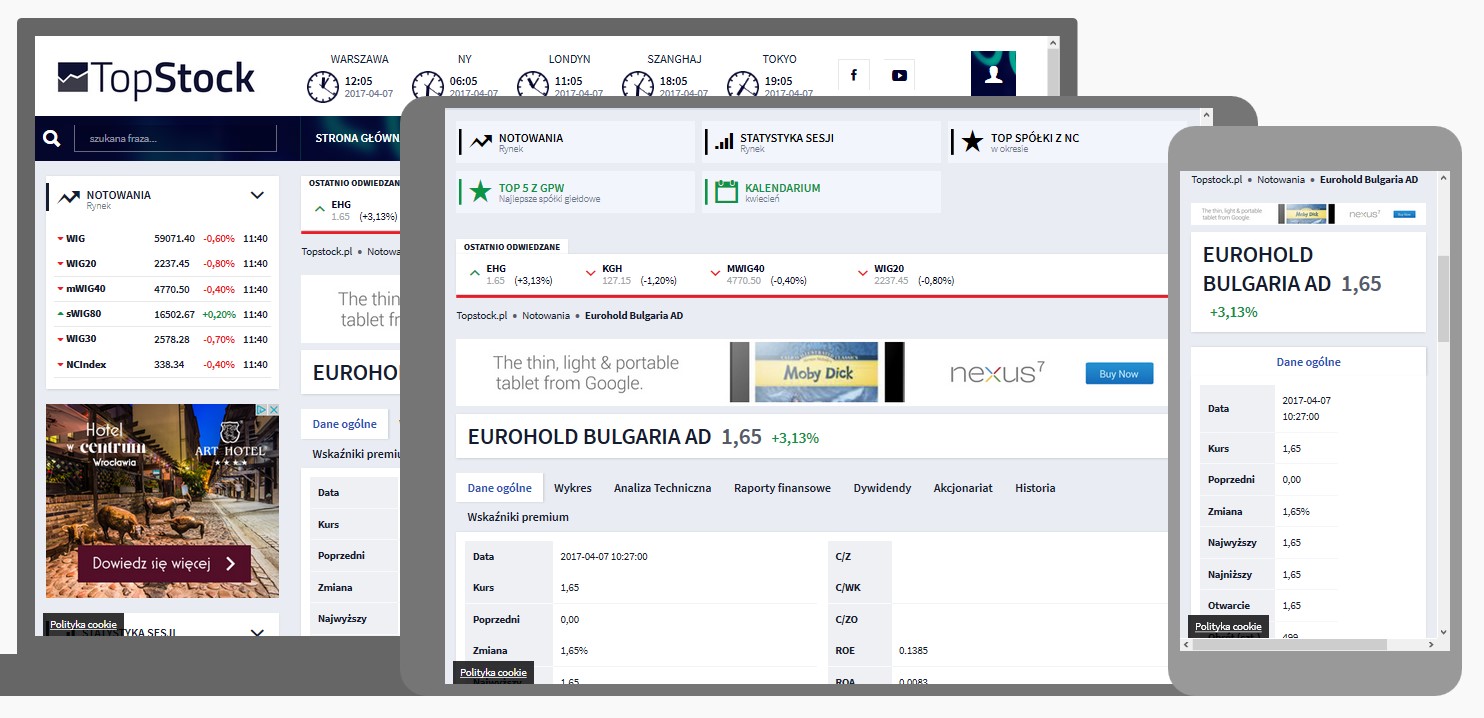Click the Top spółki z NC star icon
1484x718 pixels.
[x=972, y=142]
